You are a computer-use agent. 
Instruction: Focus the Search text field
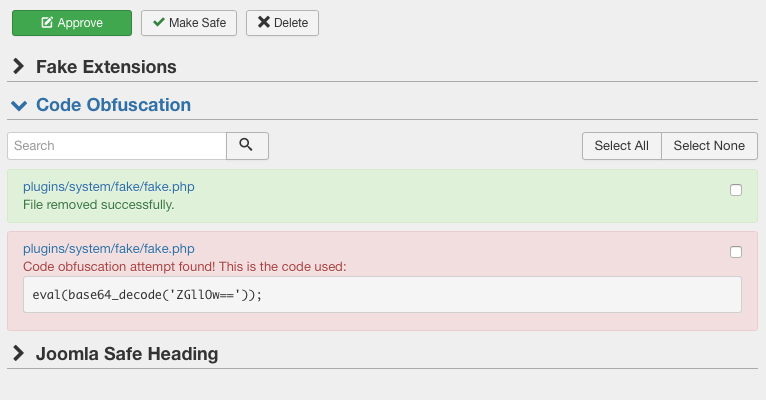point(116,146)
